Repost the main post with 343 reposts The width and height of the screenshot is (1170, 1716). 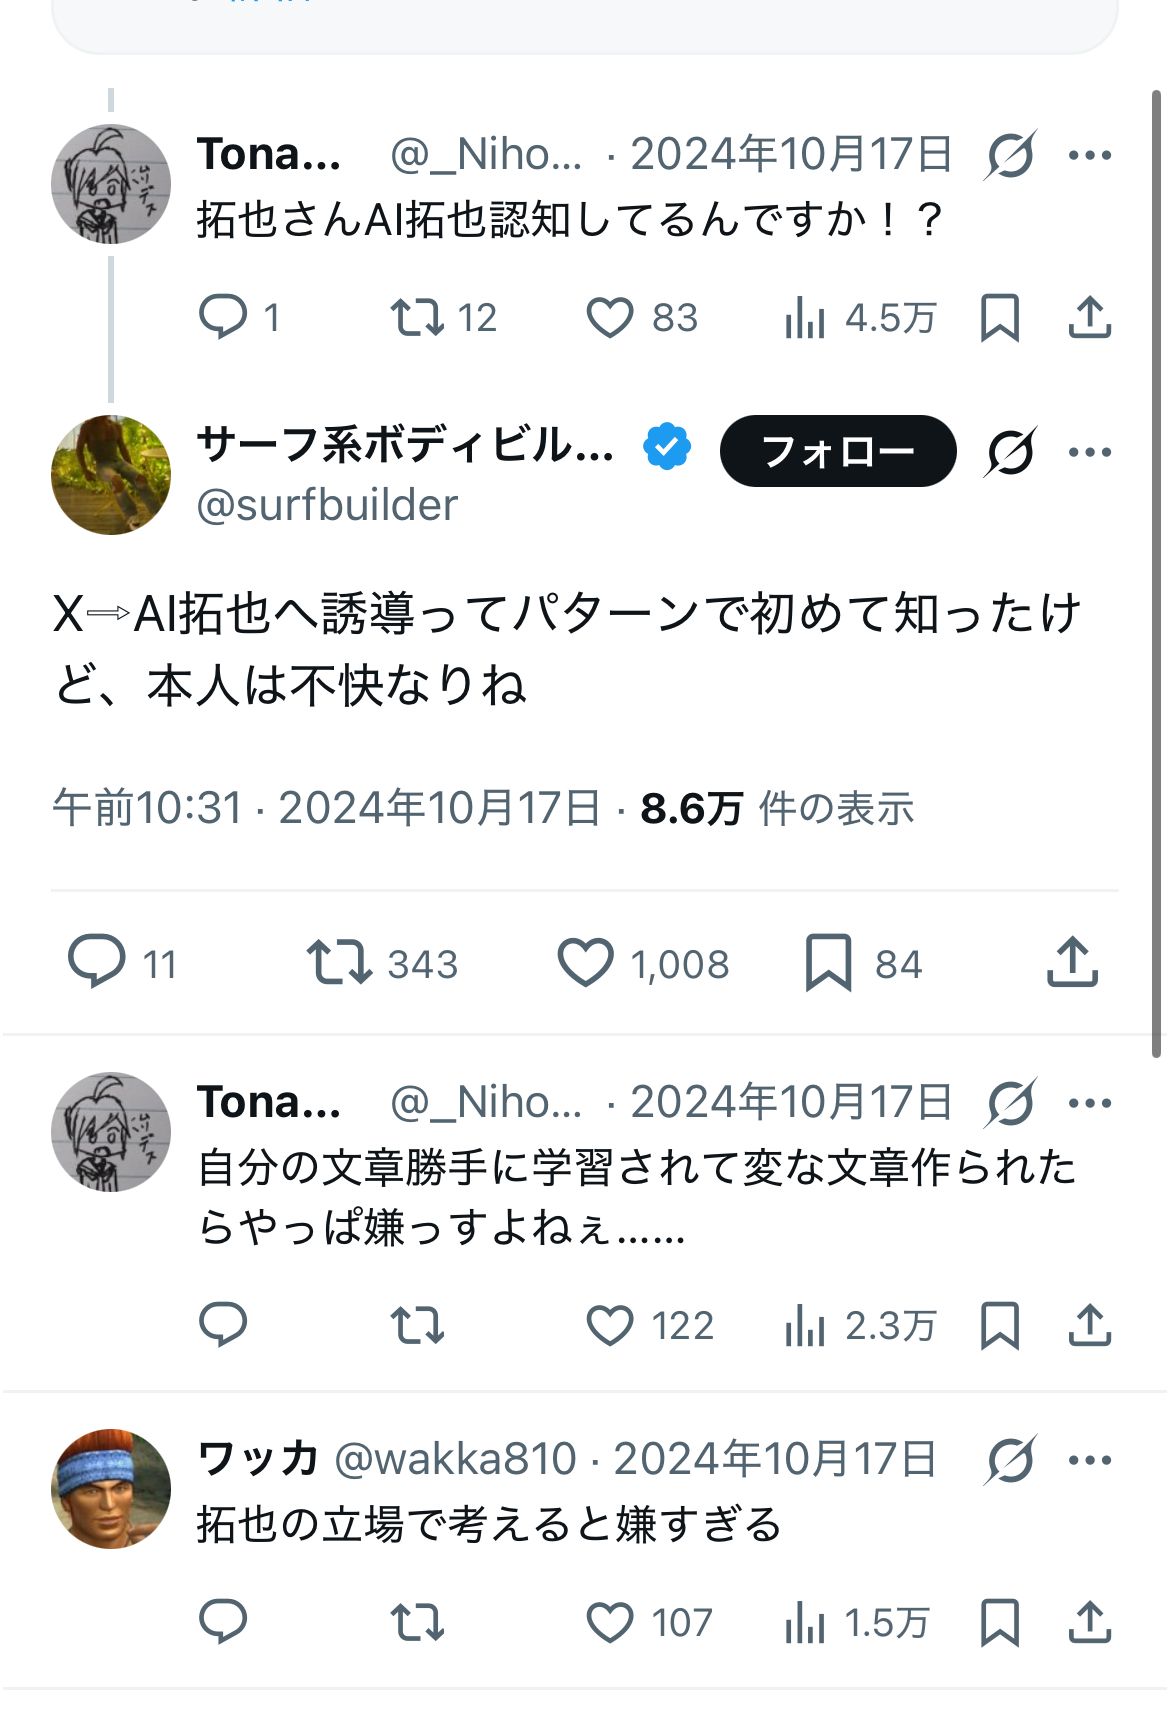[339, 962]
